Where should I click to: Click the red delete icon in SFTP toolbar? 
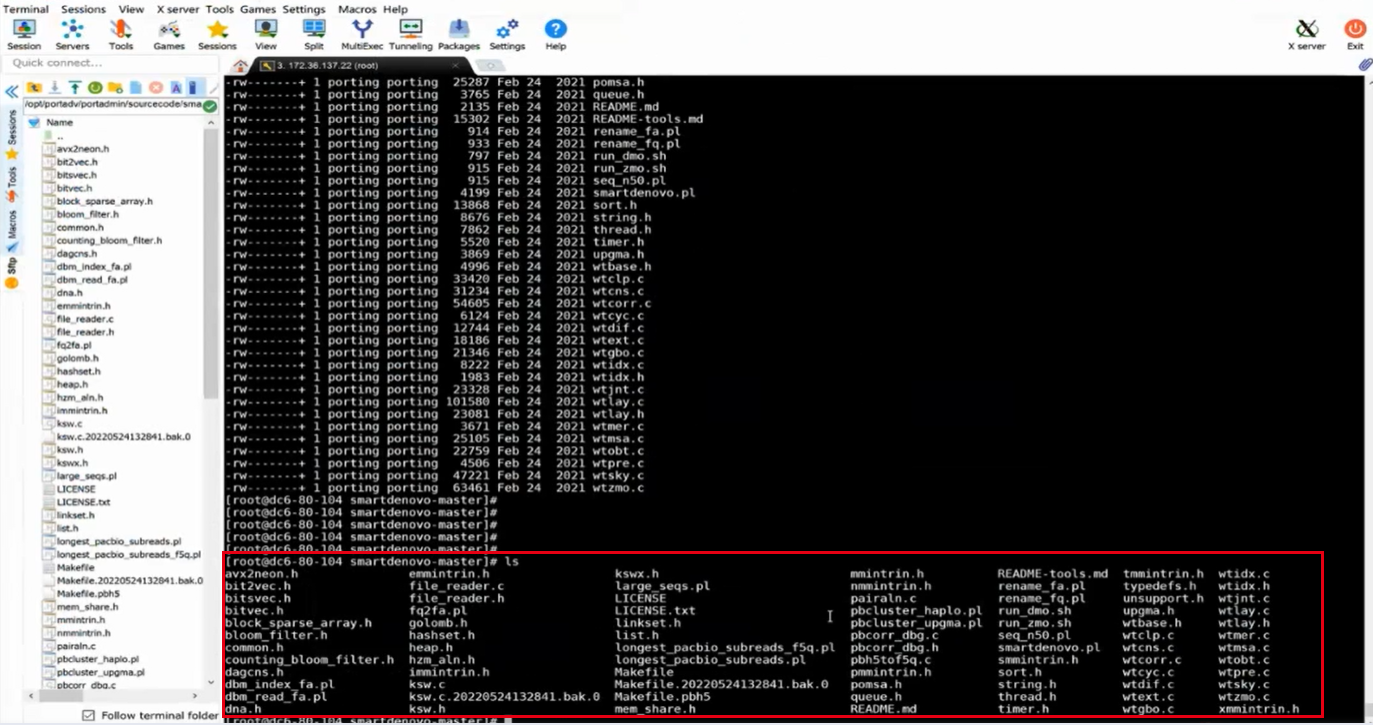tap(155, 88)
